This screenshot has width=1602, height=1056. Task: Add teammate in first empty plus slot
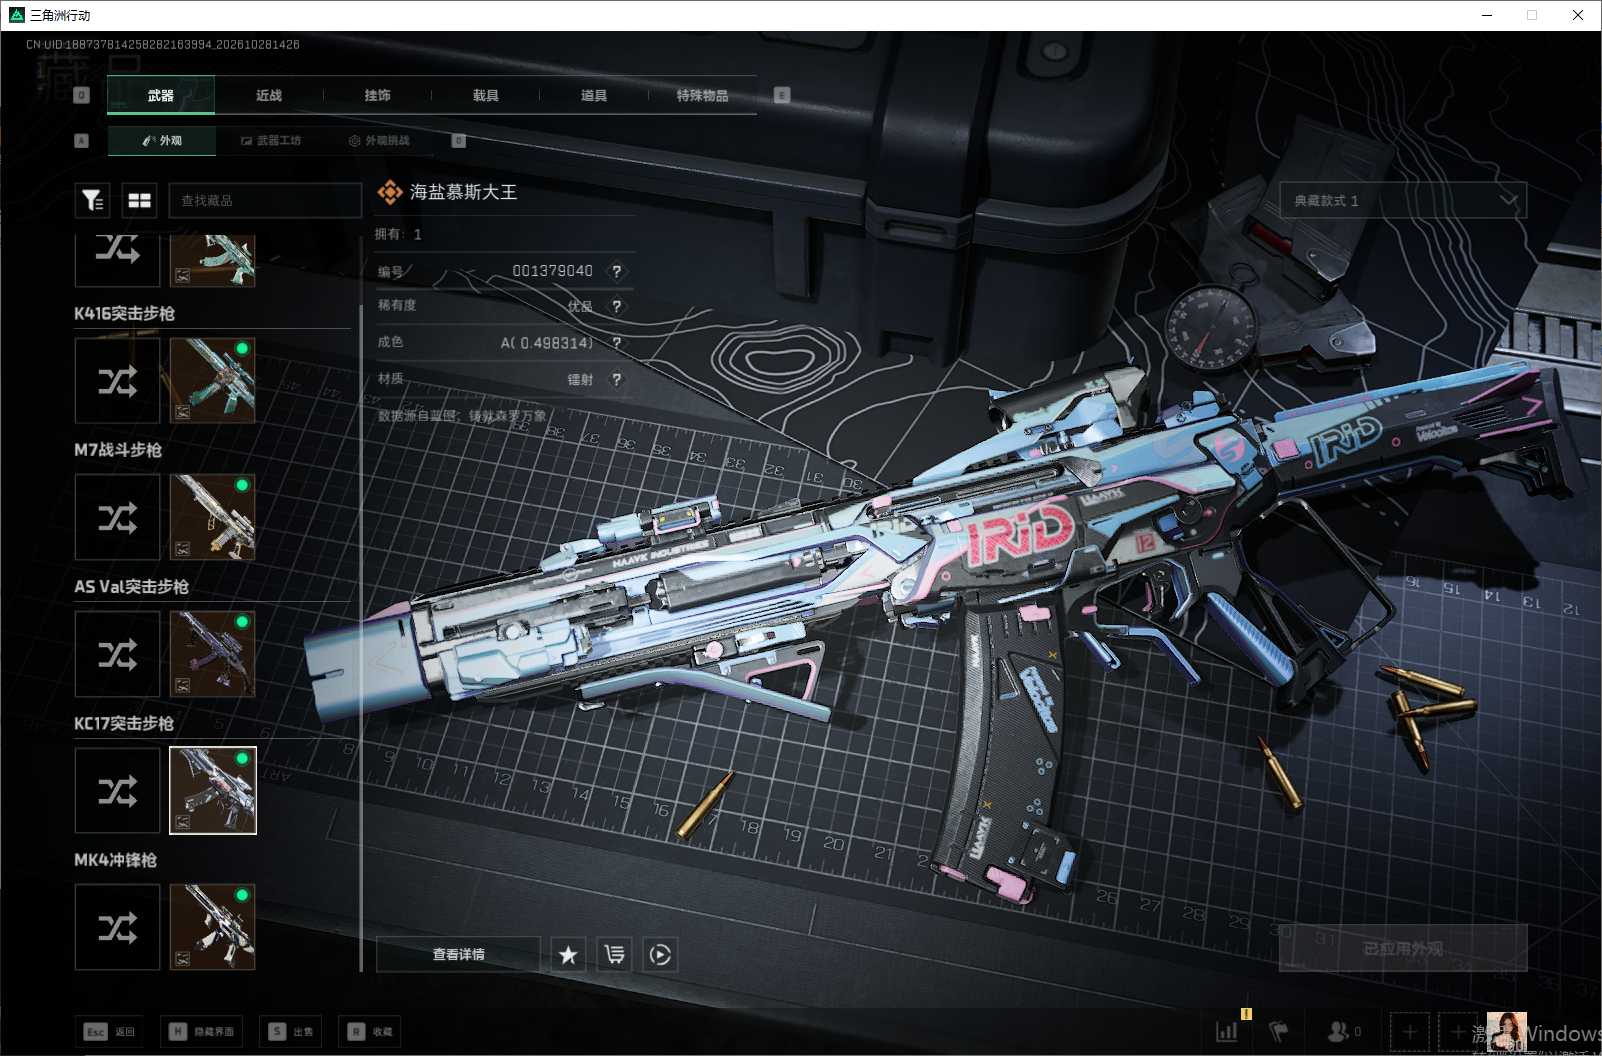click(1410, 1031)
